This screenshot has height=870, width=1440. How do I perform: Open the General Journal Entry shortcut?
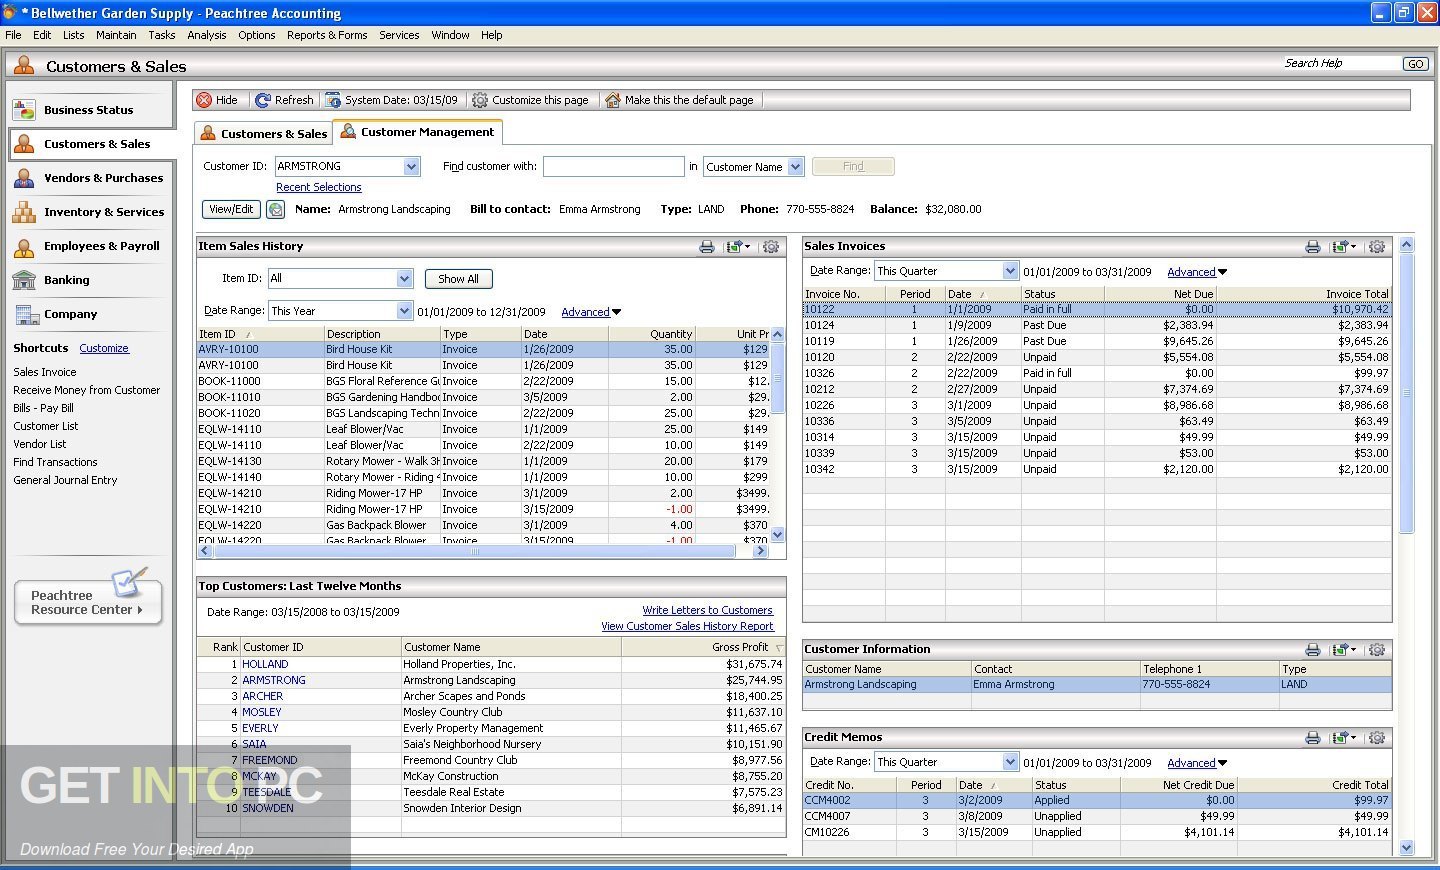click(65, 480)
